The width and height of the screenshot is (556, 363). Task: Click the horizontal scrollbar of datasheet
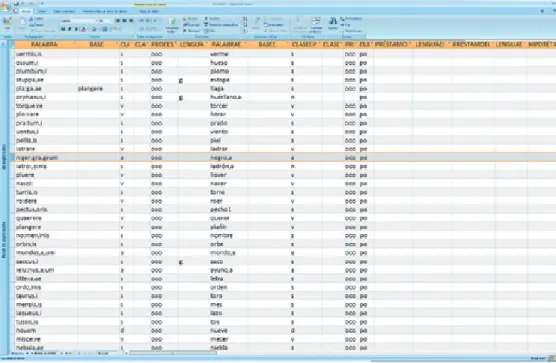click(173, 353)
